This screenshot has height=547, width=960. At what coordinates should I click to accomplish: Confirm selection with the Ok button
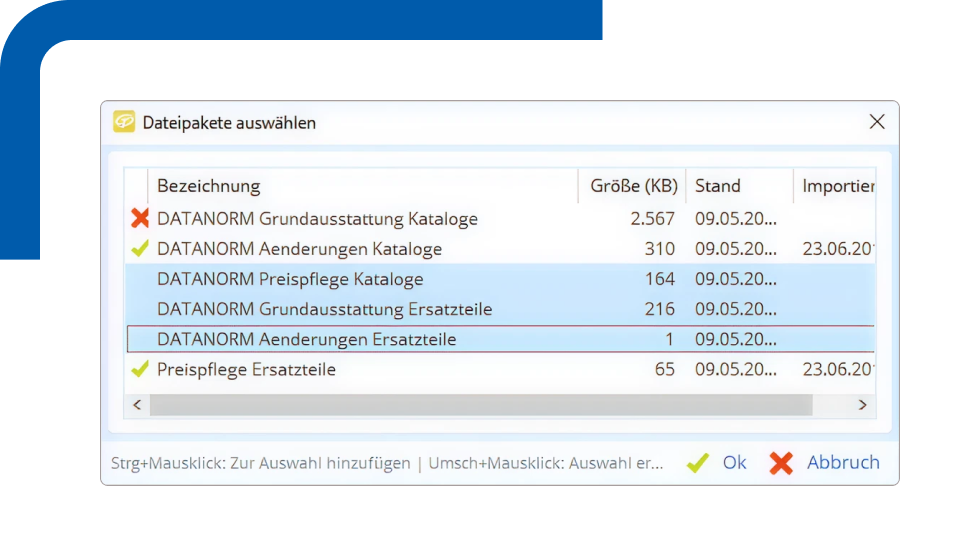(x=734, y=463)
